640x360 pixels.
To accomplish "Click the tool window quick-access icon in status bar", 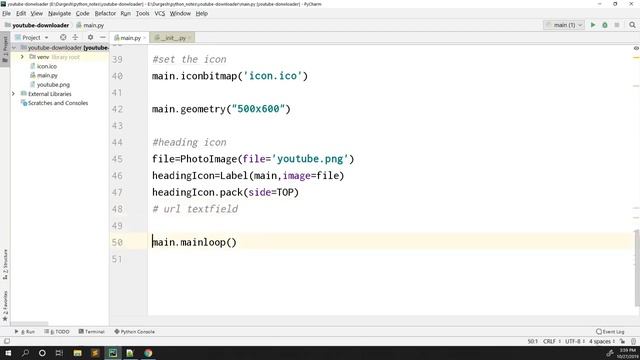I will [7, 341].
